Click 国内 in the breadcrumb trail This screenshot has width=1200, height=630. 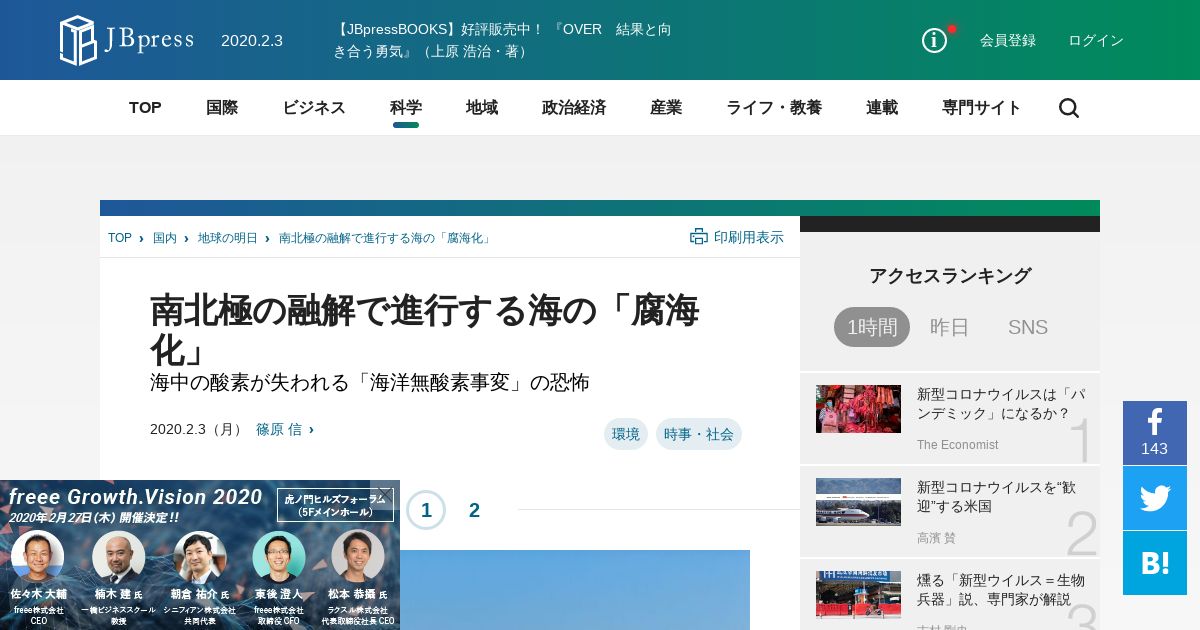click(x=165, y=238)
